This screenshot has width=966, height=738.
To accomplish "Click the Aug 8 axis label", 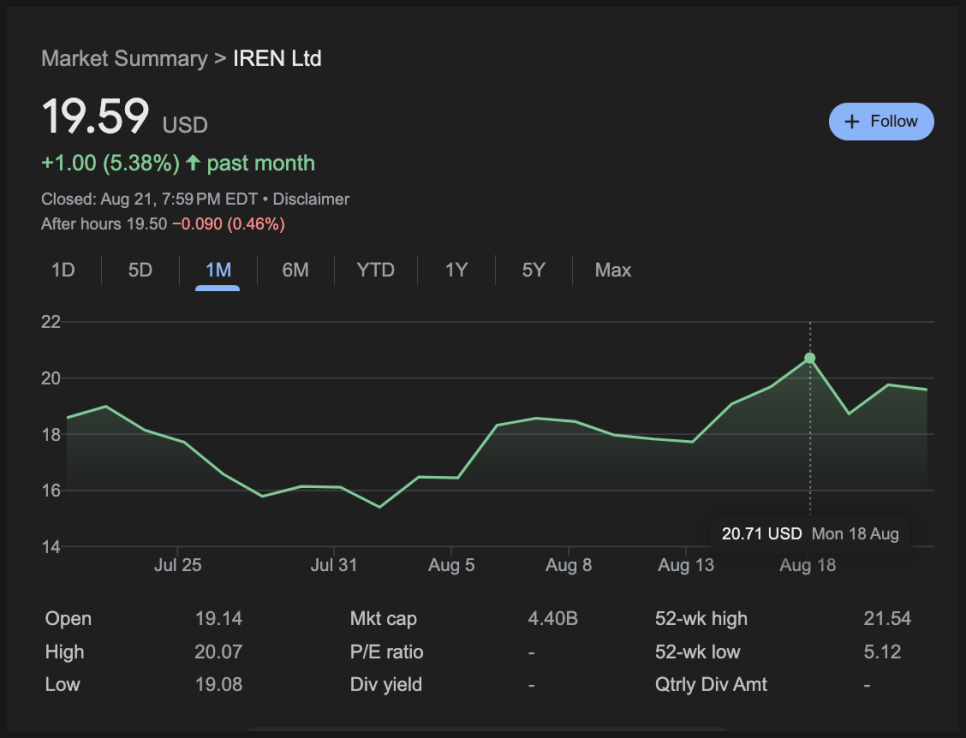I will (x=569, y=565).
